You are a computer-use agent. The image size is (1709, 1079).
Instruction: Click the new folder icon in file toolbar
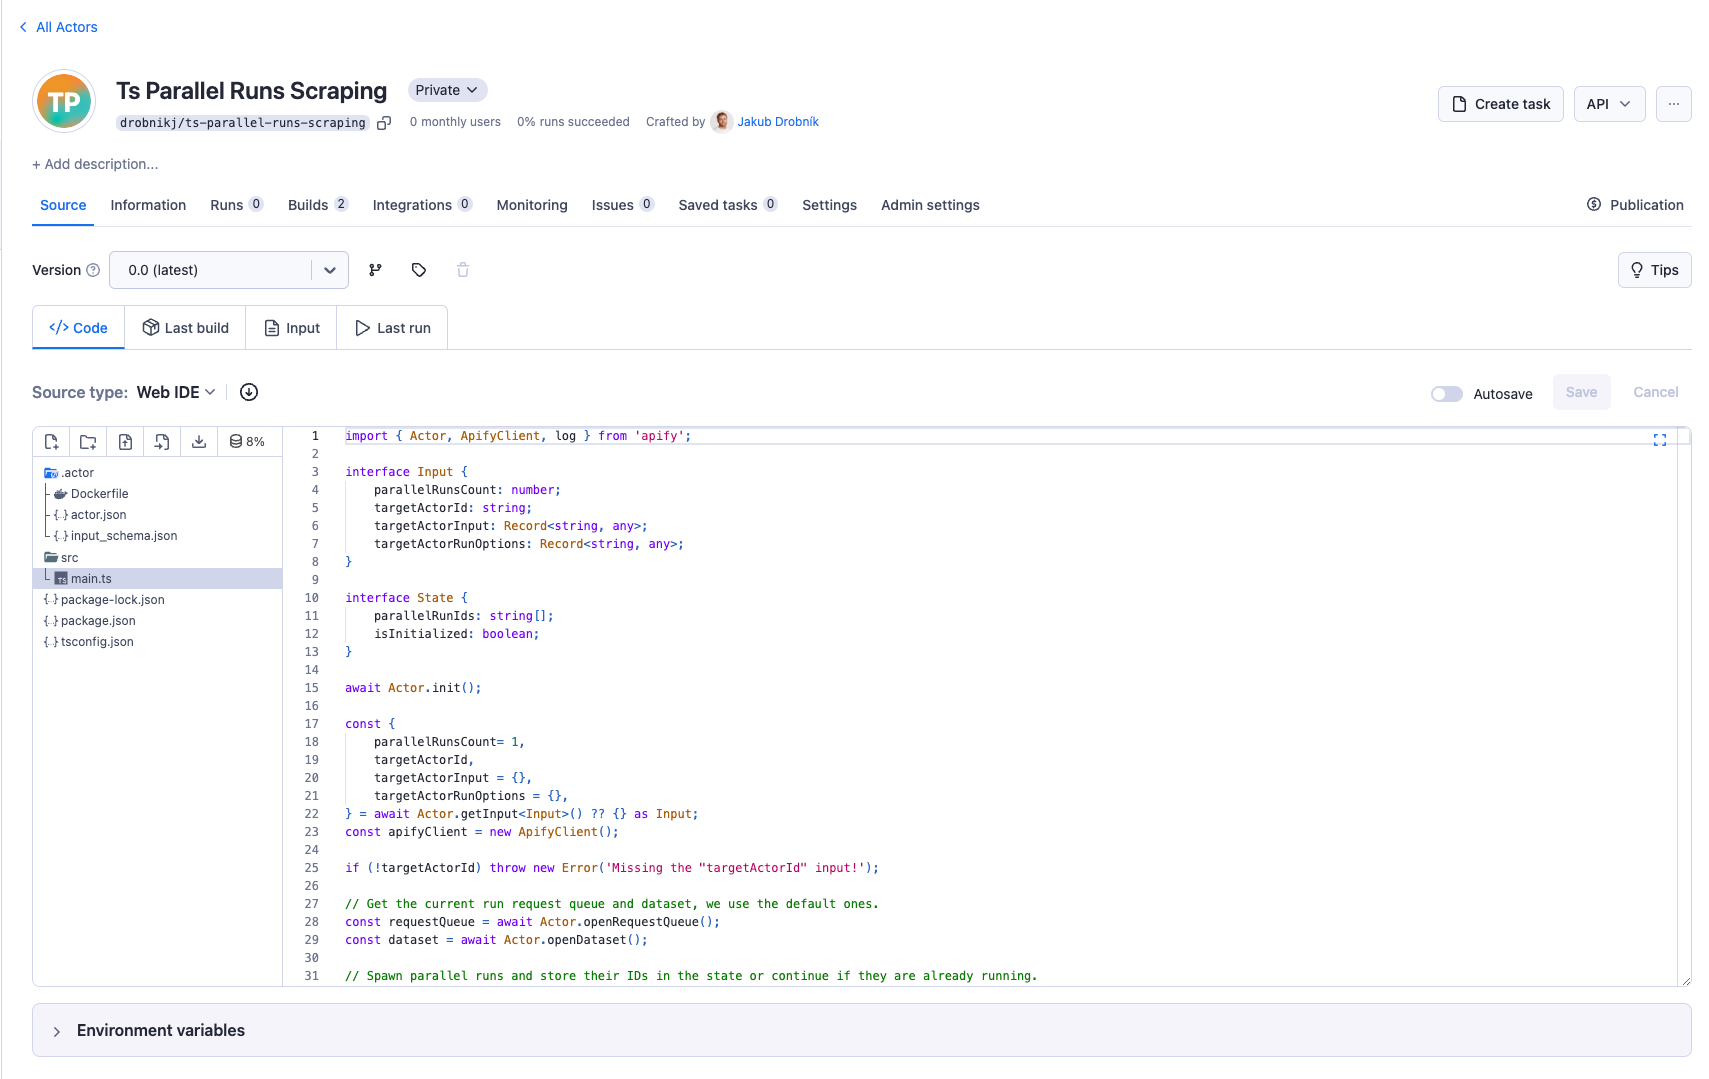coord(88,442)
